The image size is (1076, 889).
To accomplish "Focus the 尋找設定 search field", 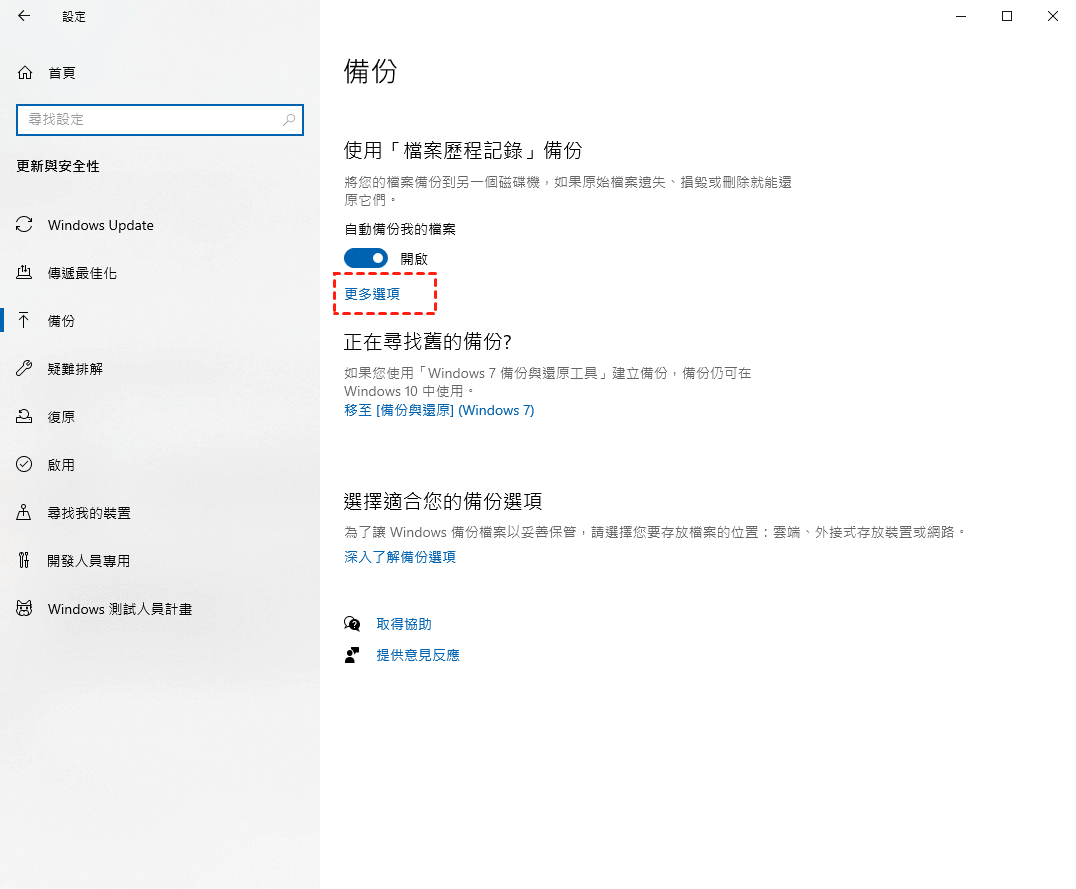I will click(150, 120).
